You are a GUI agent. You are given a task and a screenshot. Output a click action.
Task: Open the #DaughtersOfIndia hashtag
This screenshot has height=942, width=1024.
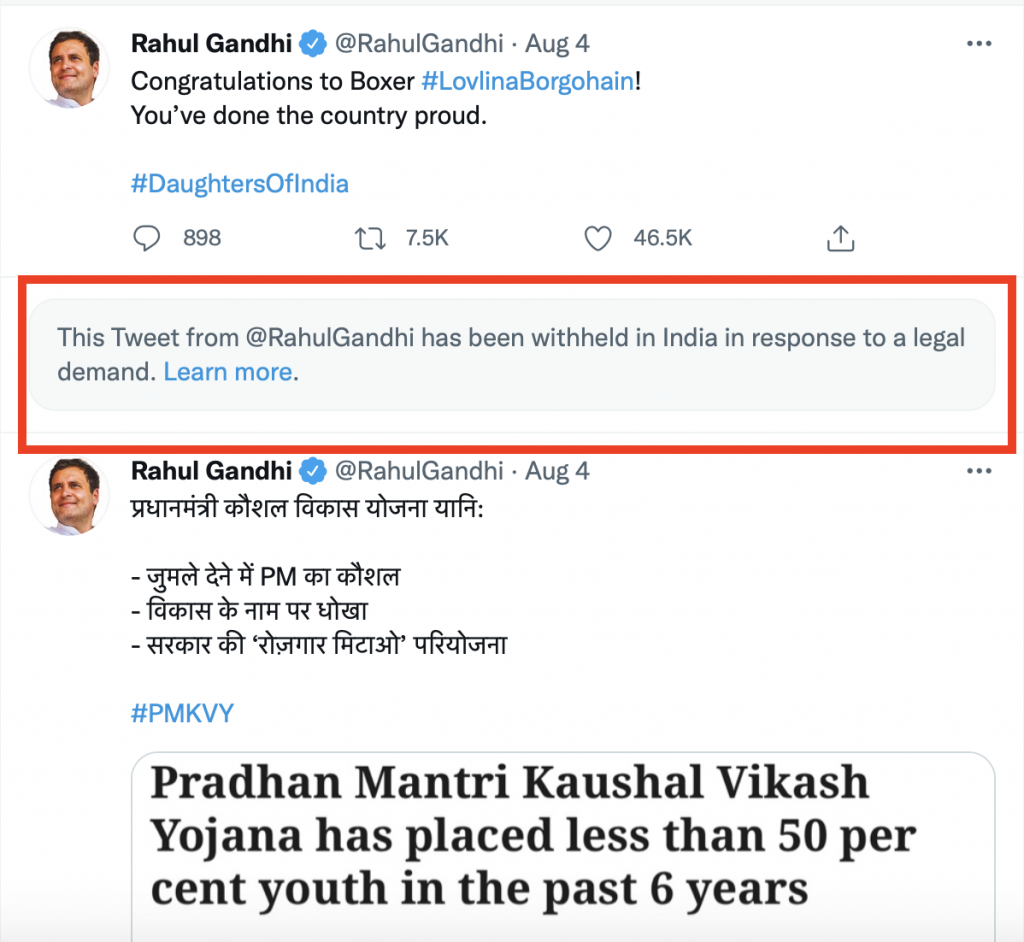pos(240,184)
